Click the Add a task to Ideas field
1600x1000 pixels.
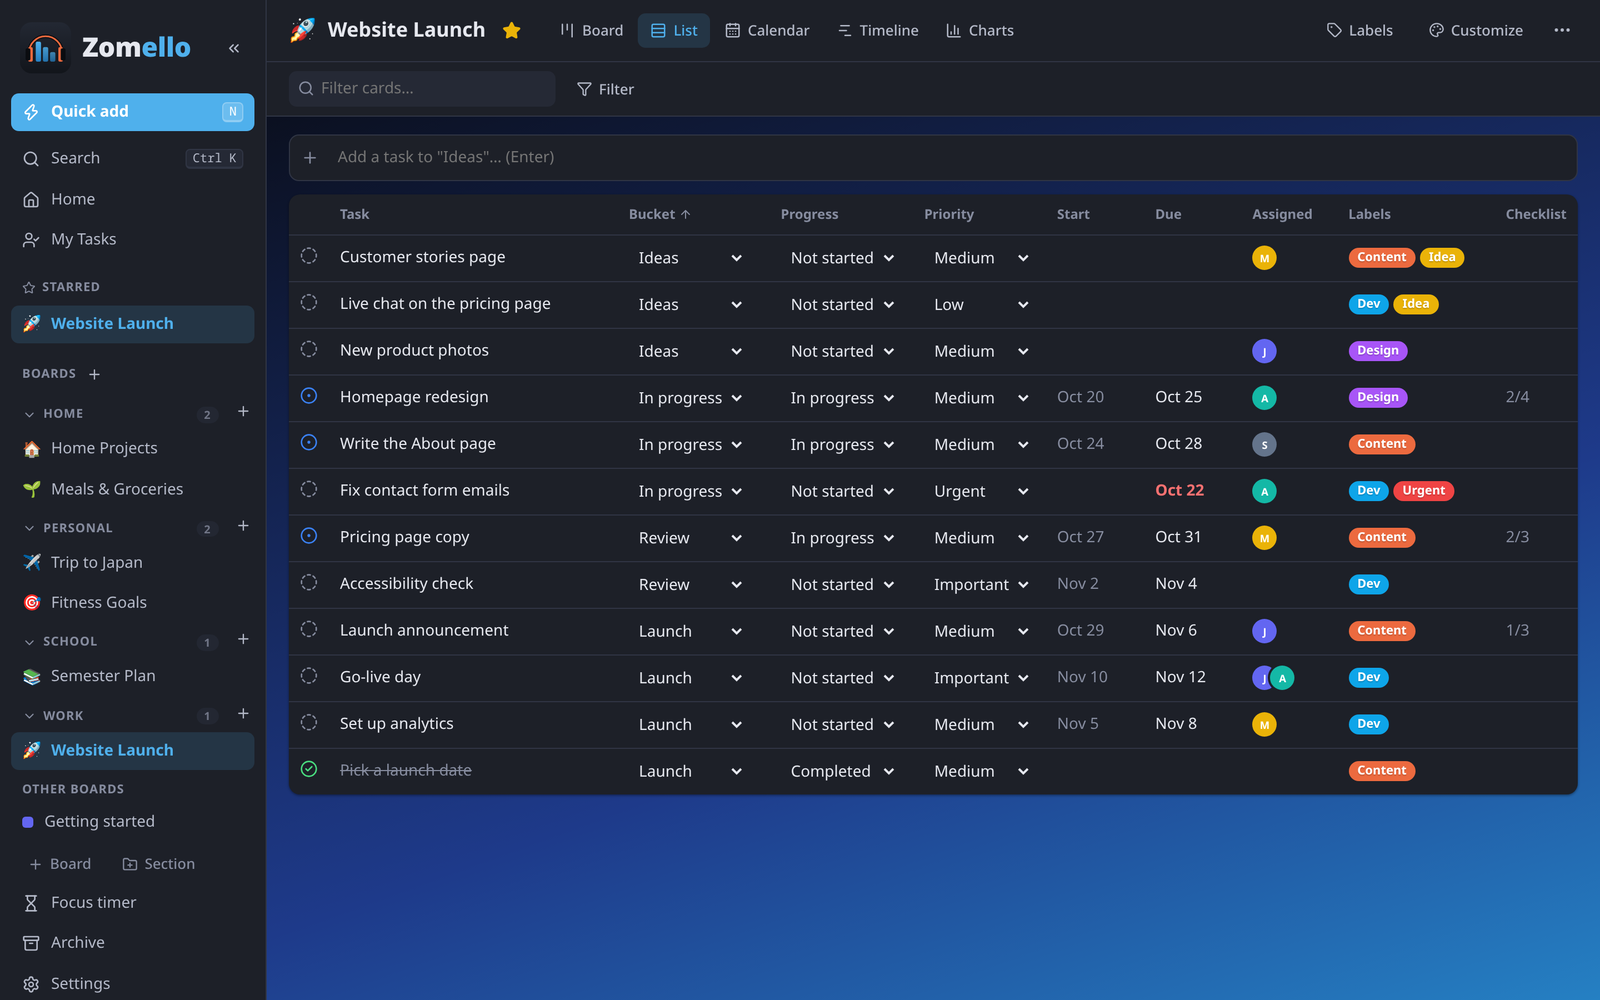(933, 158)
